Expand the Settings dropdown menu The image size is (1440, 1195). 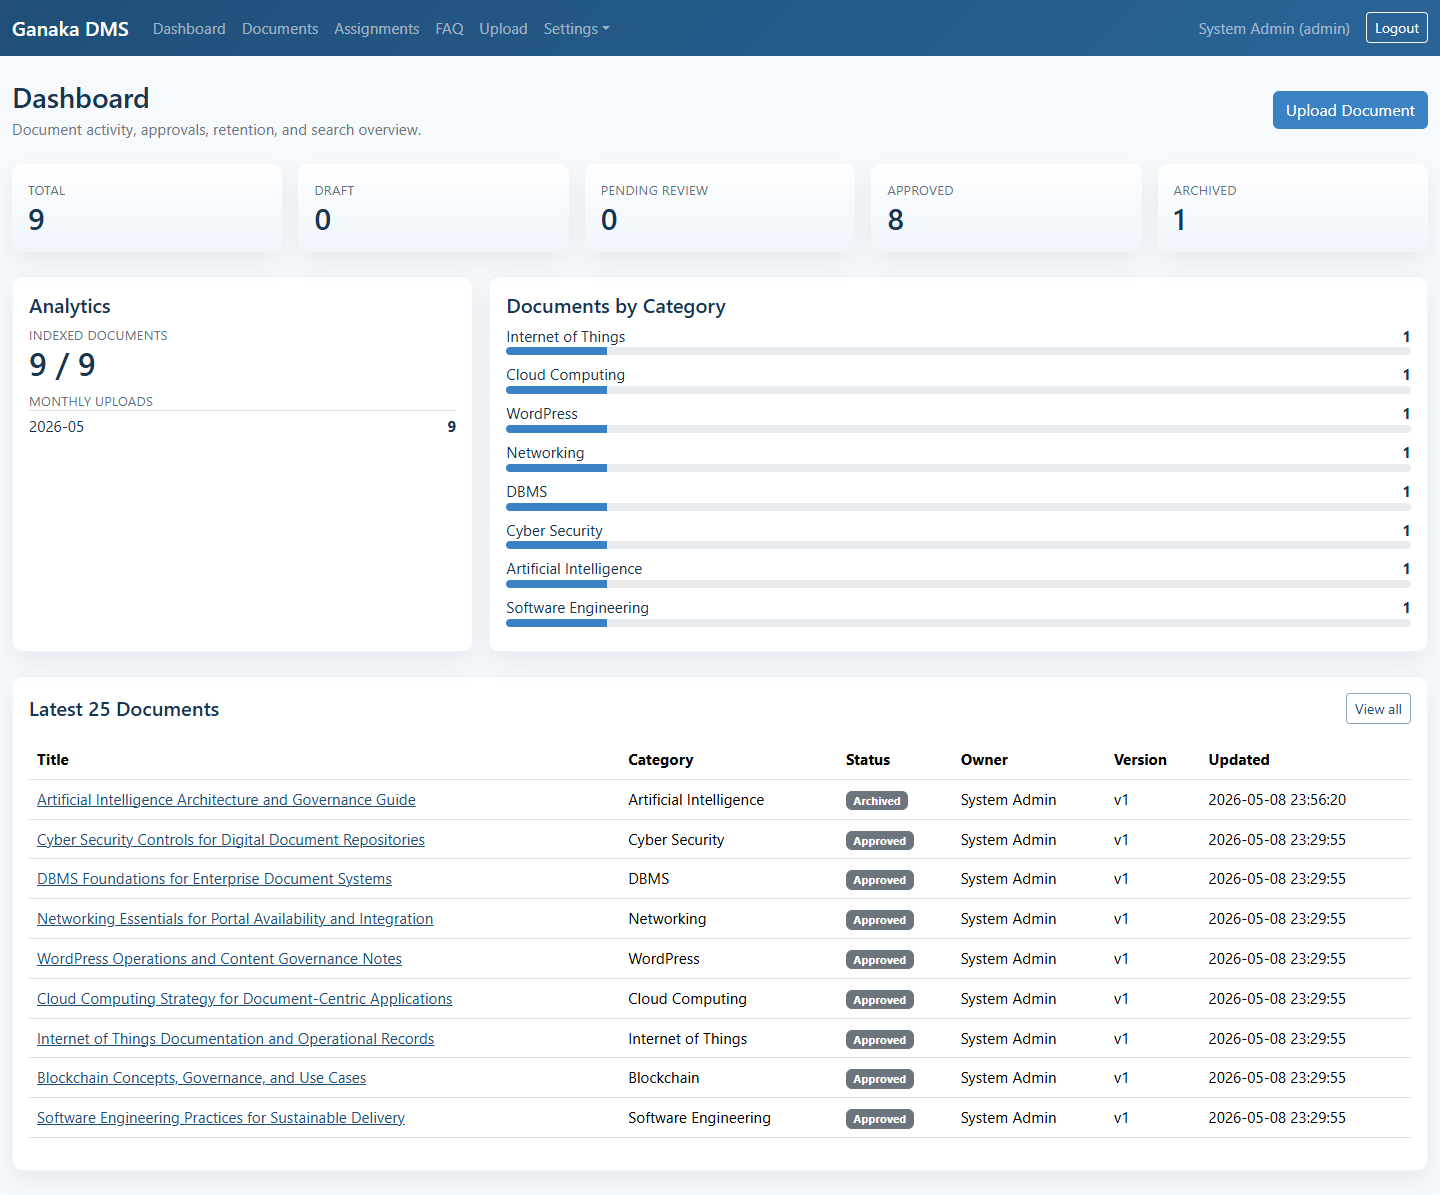[576, 29]
